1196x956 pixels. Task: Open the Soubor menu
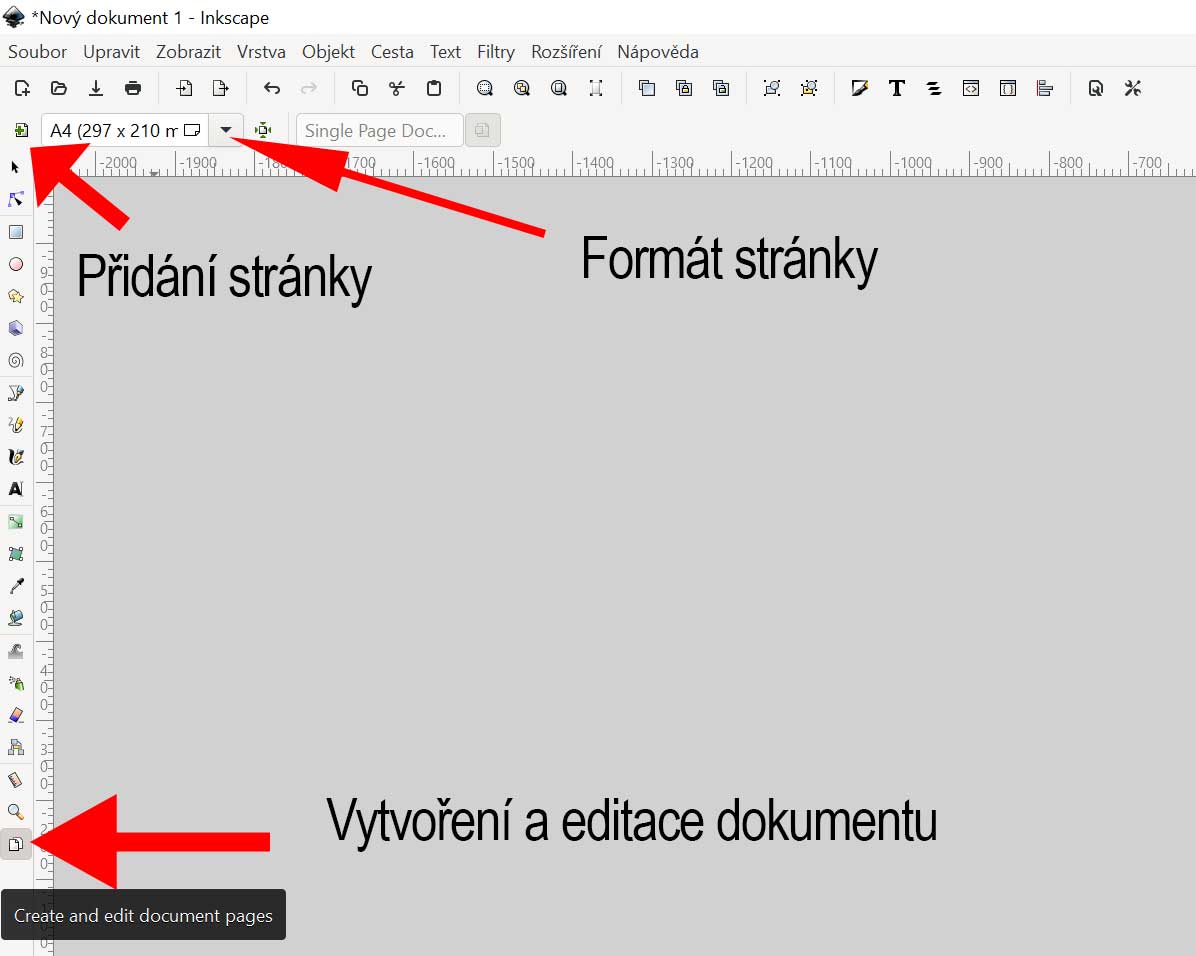(38, 52)
